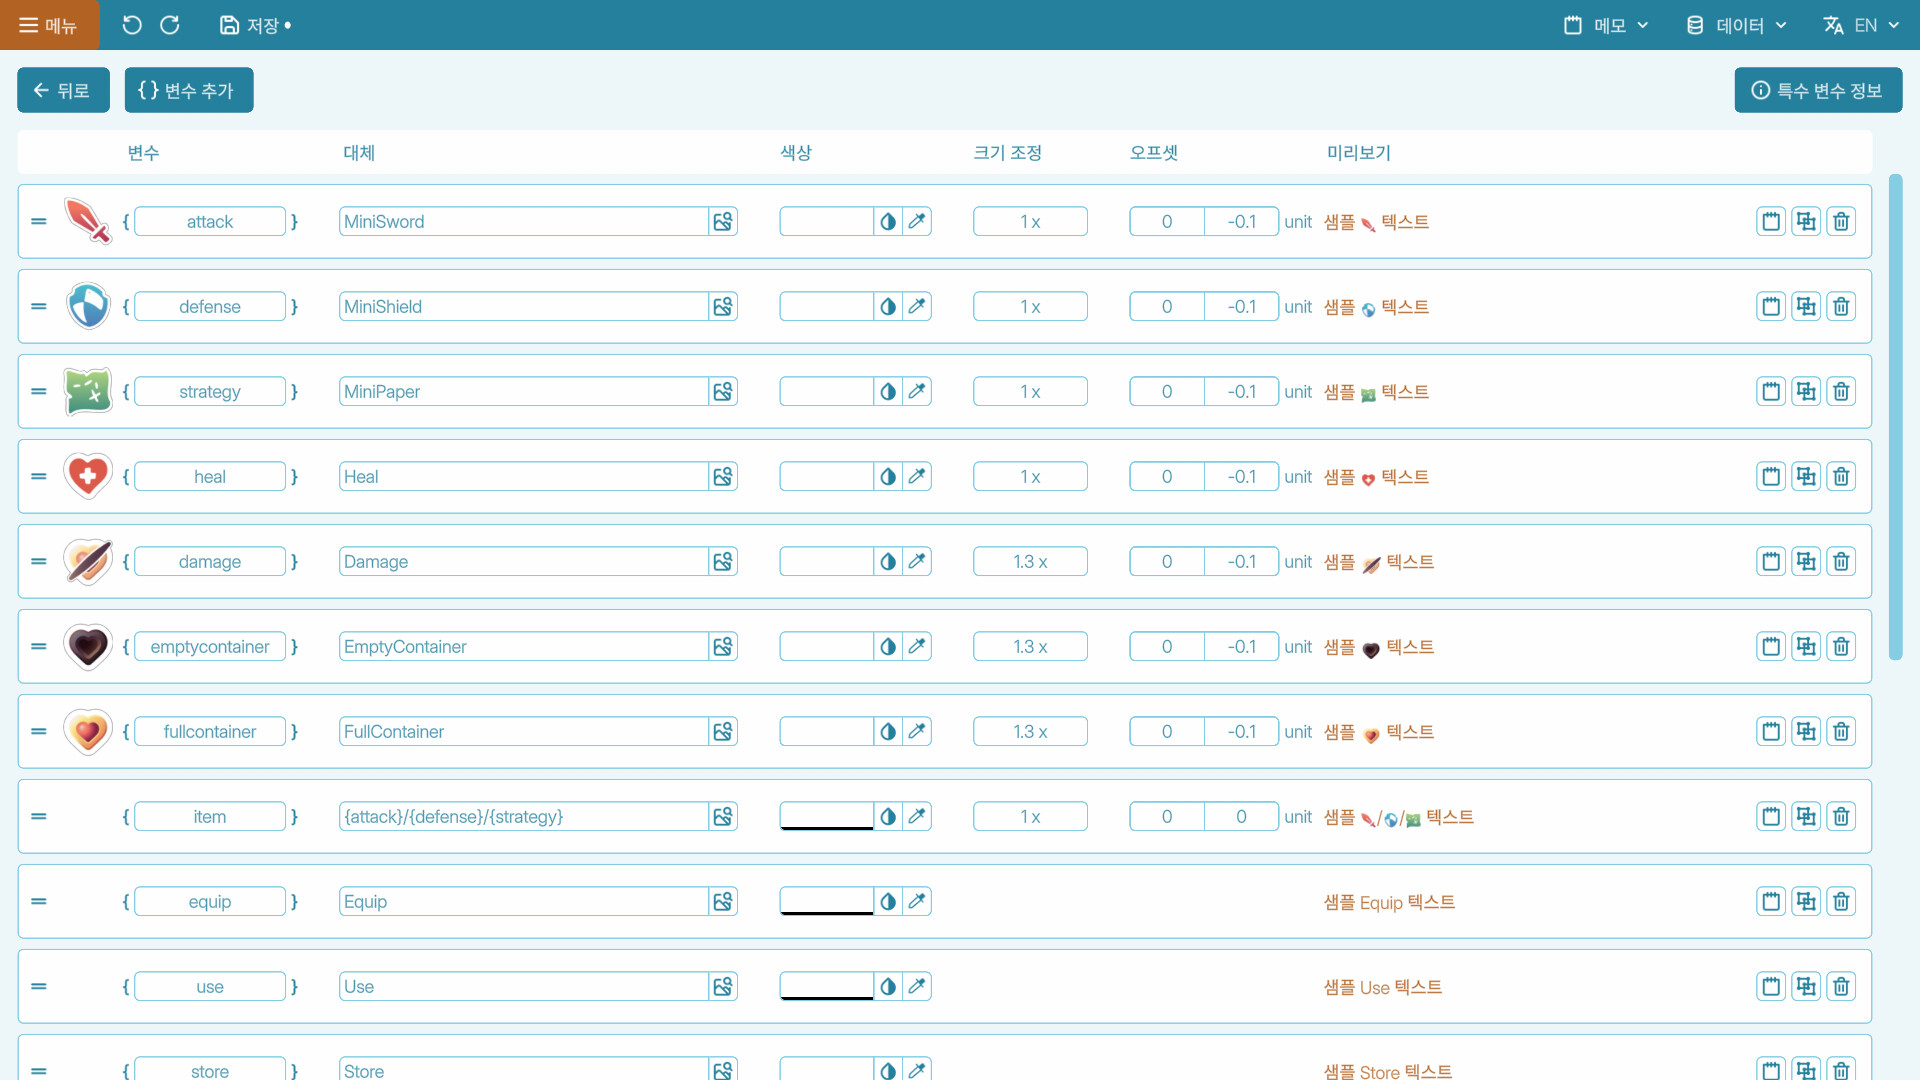The image size is (1920, 1080).
Task: Click the 변수 추가 button
Action: tap(188, 90)
